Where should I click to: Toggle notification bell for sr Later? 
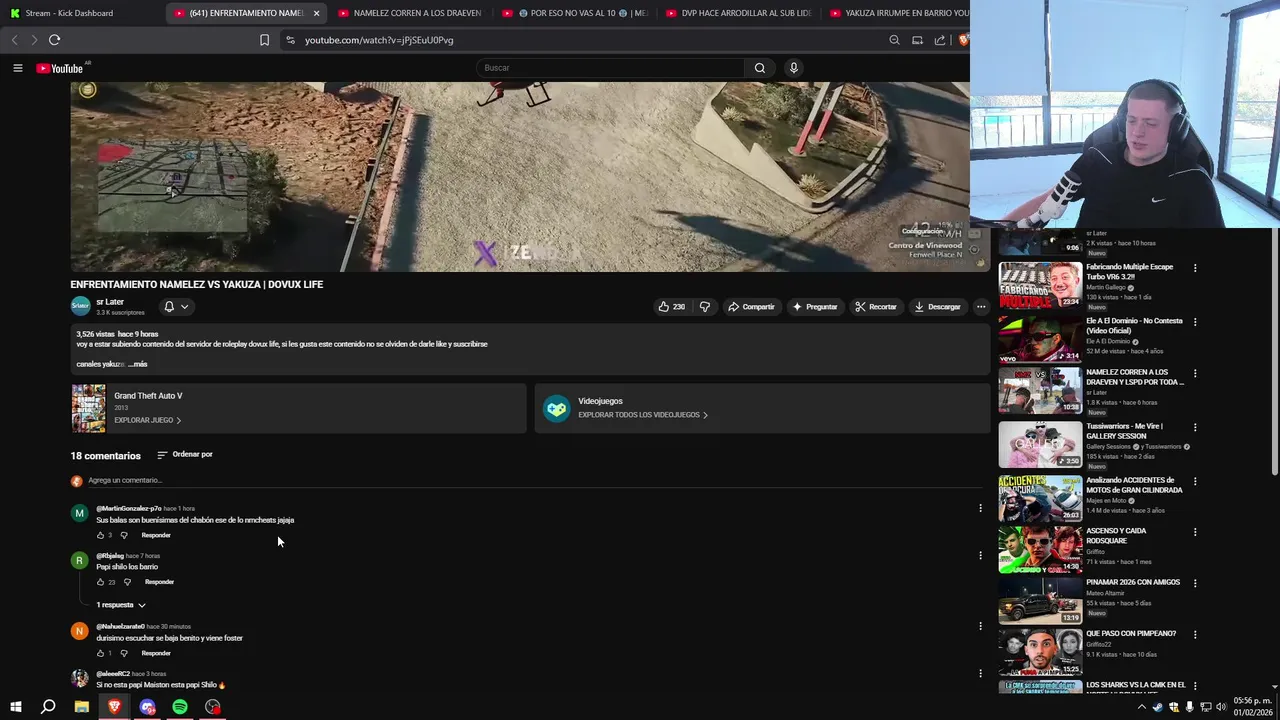(176, 307)
